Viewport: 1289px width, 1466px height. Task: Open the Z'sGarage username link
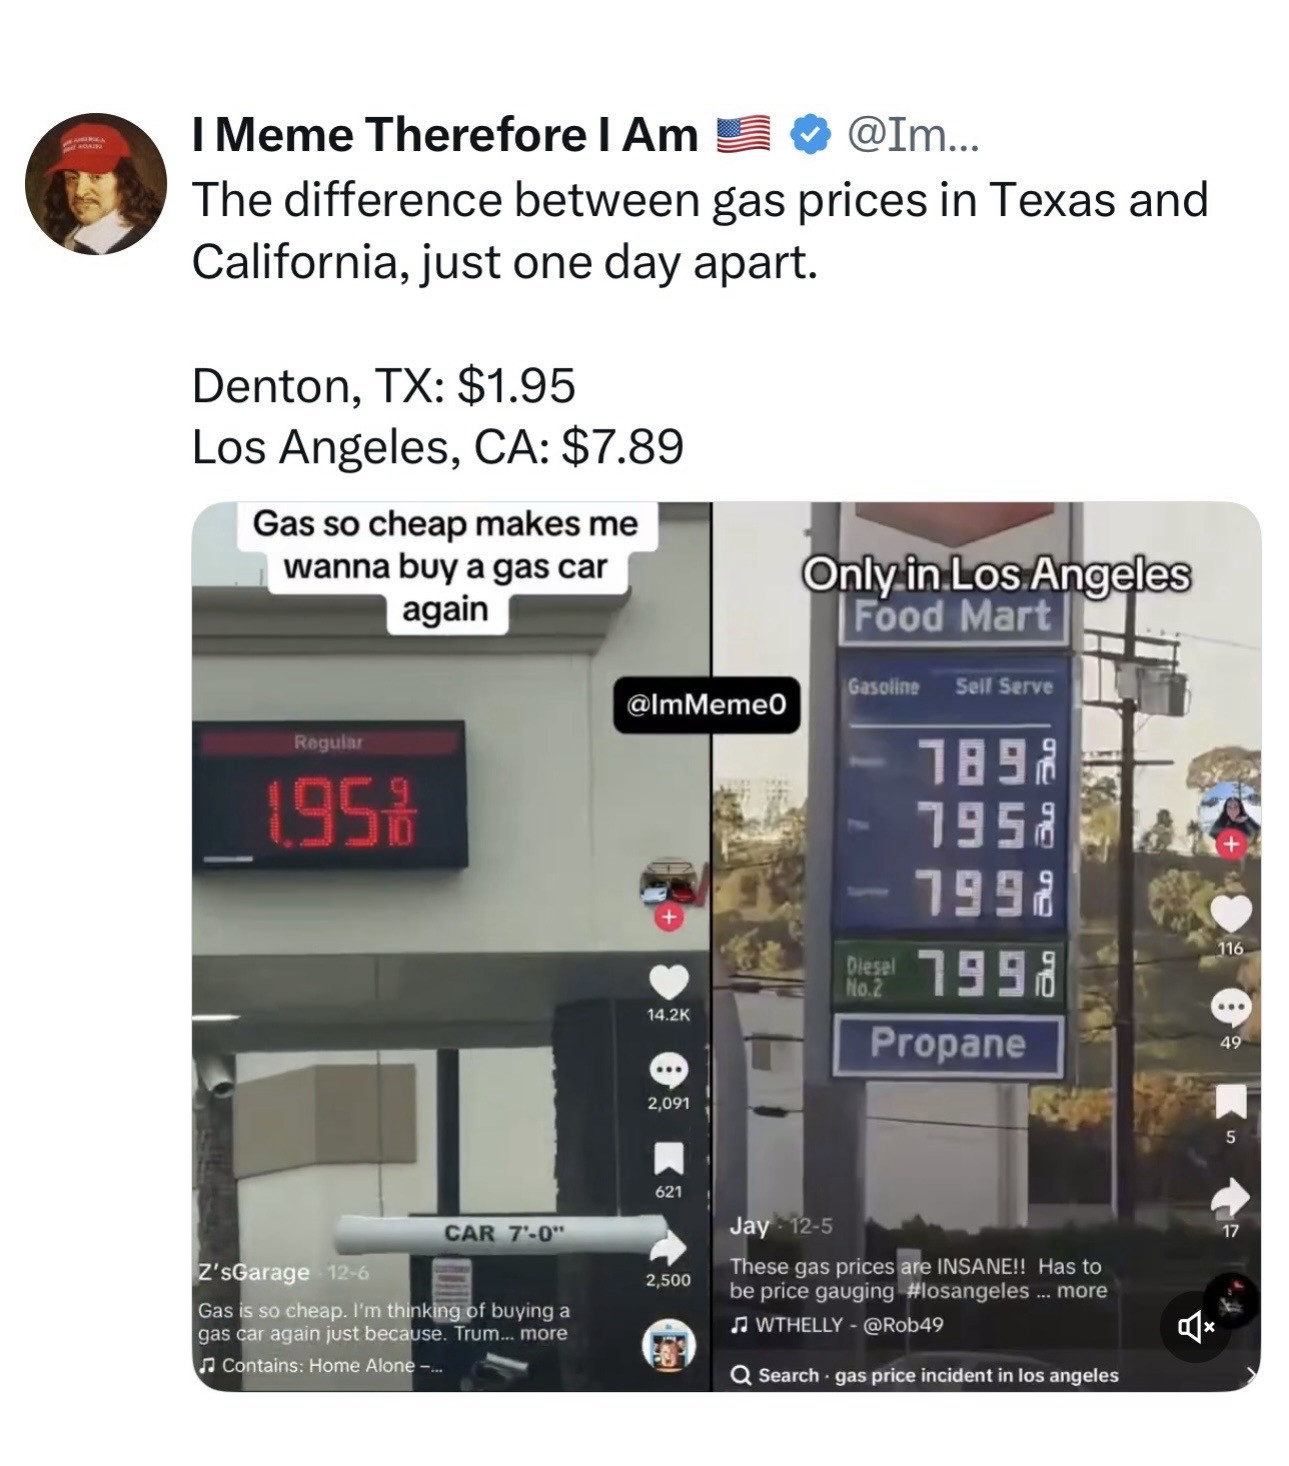(x=254, y=1272)
